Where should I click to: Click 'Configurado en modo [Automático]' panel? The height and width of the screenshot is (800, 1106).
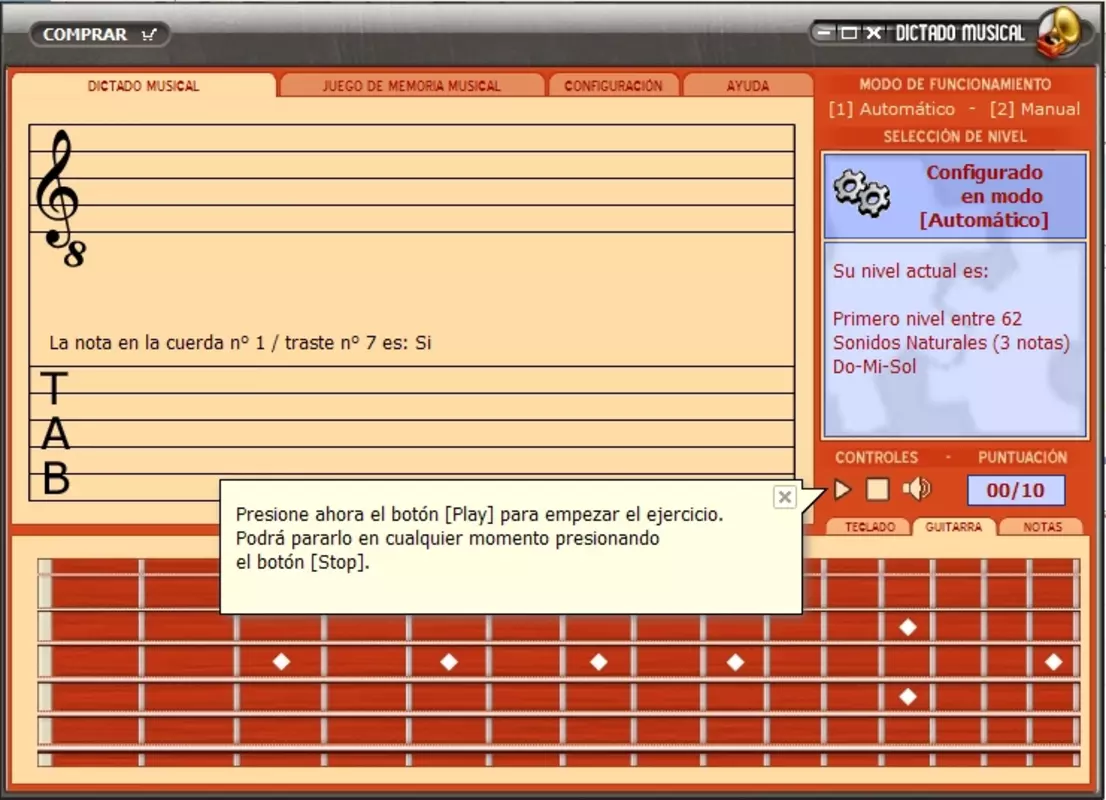pyautogui.click(x=954, y=196)
